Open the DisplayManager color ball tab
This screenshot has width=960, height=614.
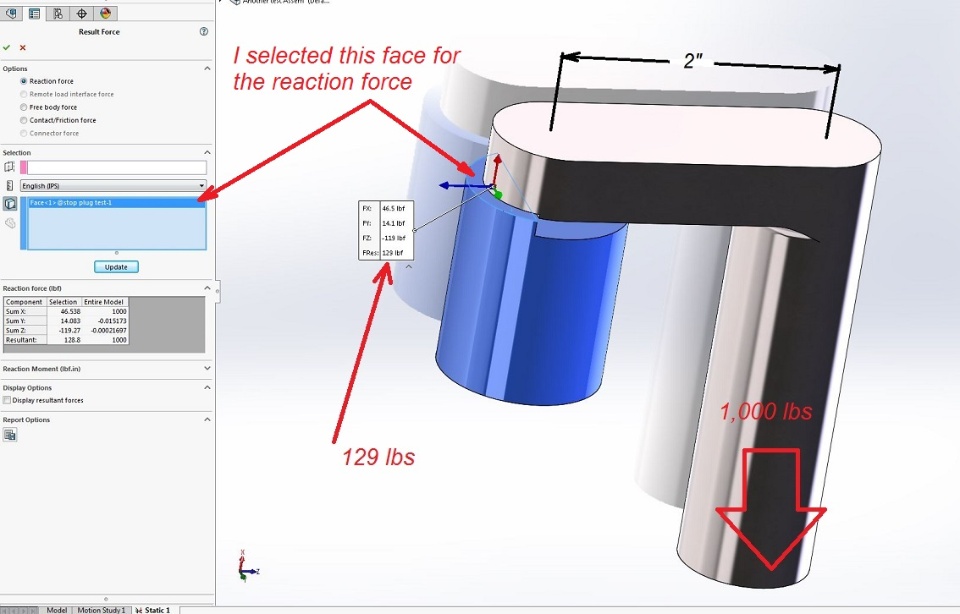[105, 13]
